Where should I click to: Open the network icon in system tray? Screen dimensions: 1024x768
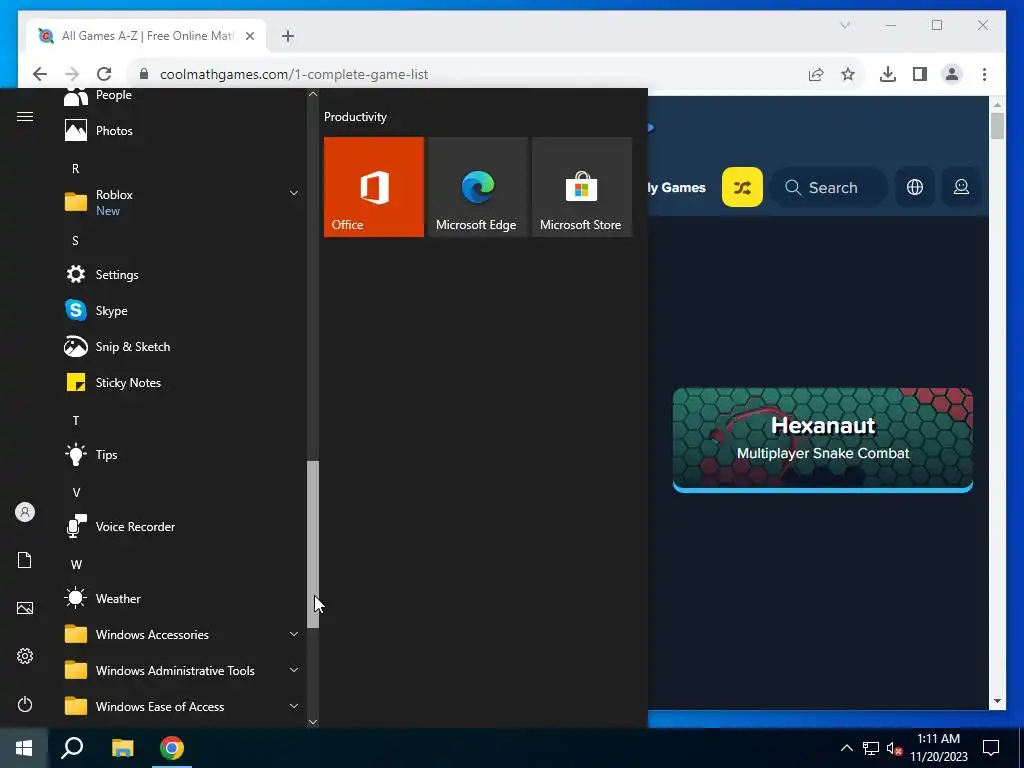871,748
